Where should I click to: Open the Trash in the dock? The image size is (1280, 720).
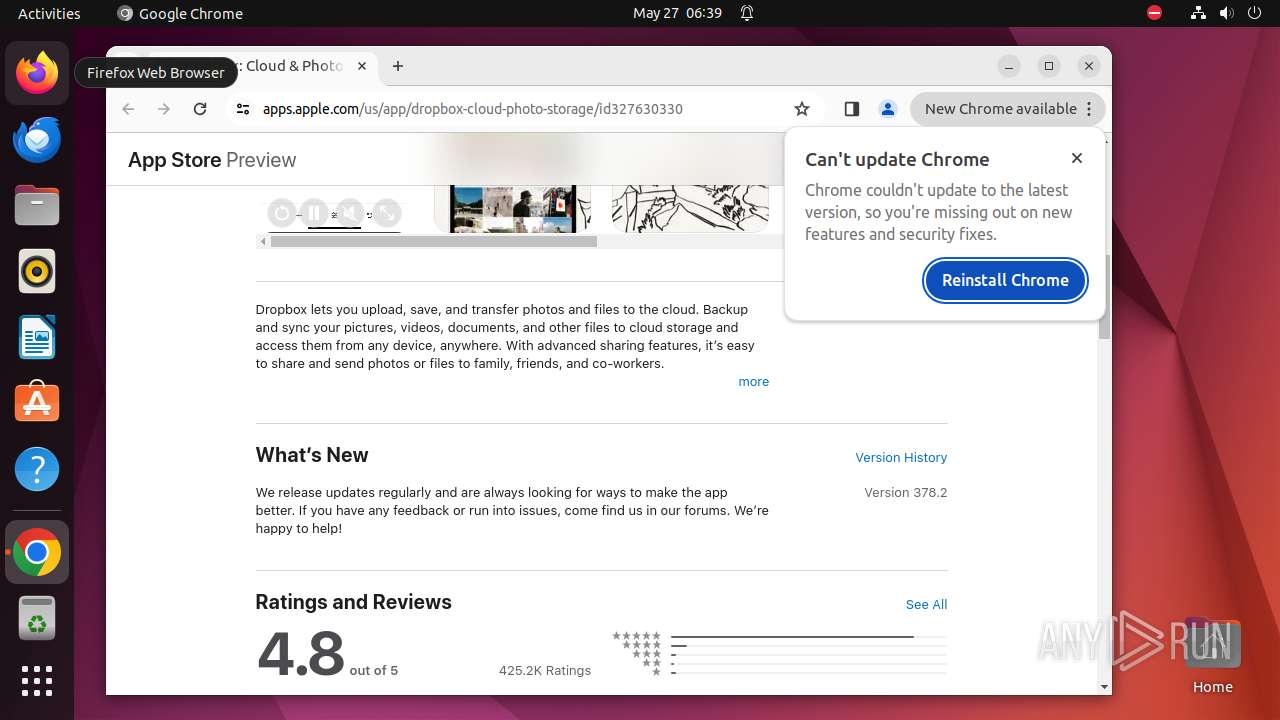[x=37, y=618]
